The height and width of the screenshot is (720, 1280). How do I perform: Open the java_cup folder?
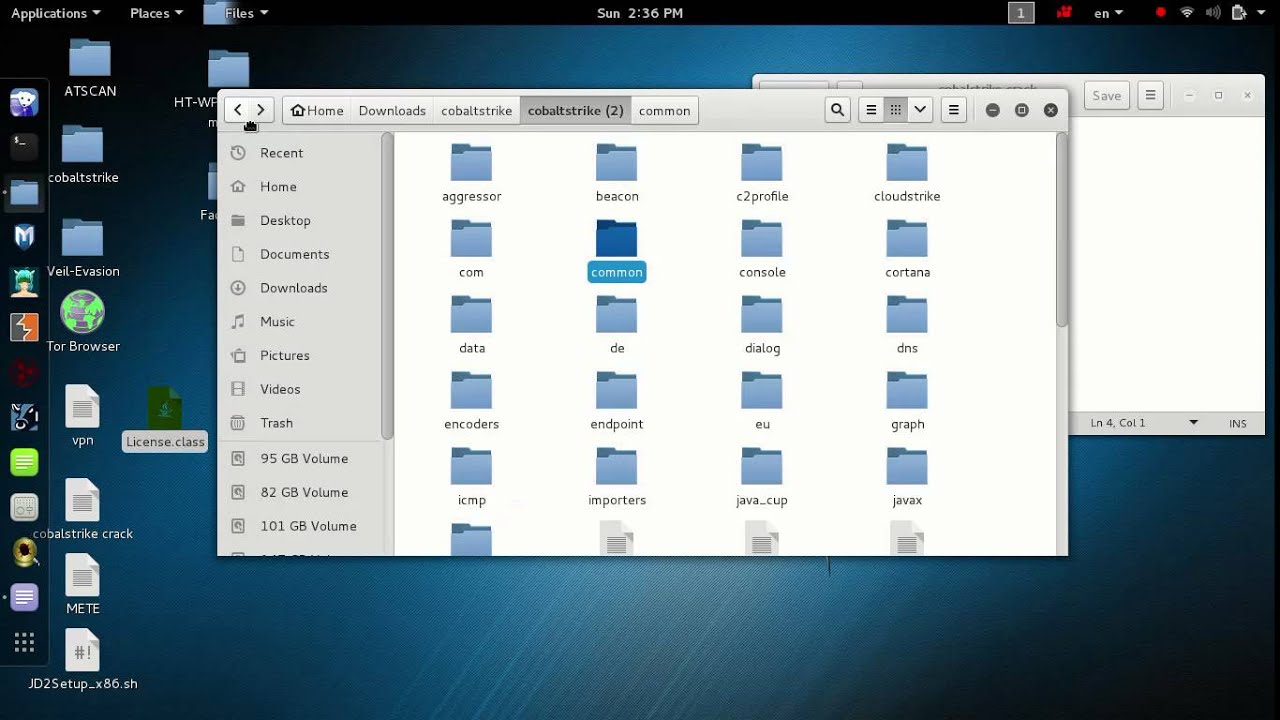click(x=762, y=477)
